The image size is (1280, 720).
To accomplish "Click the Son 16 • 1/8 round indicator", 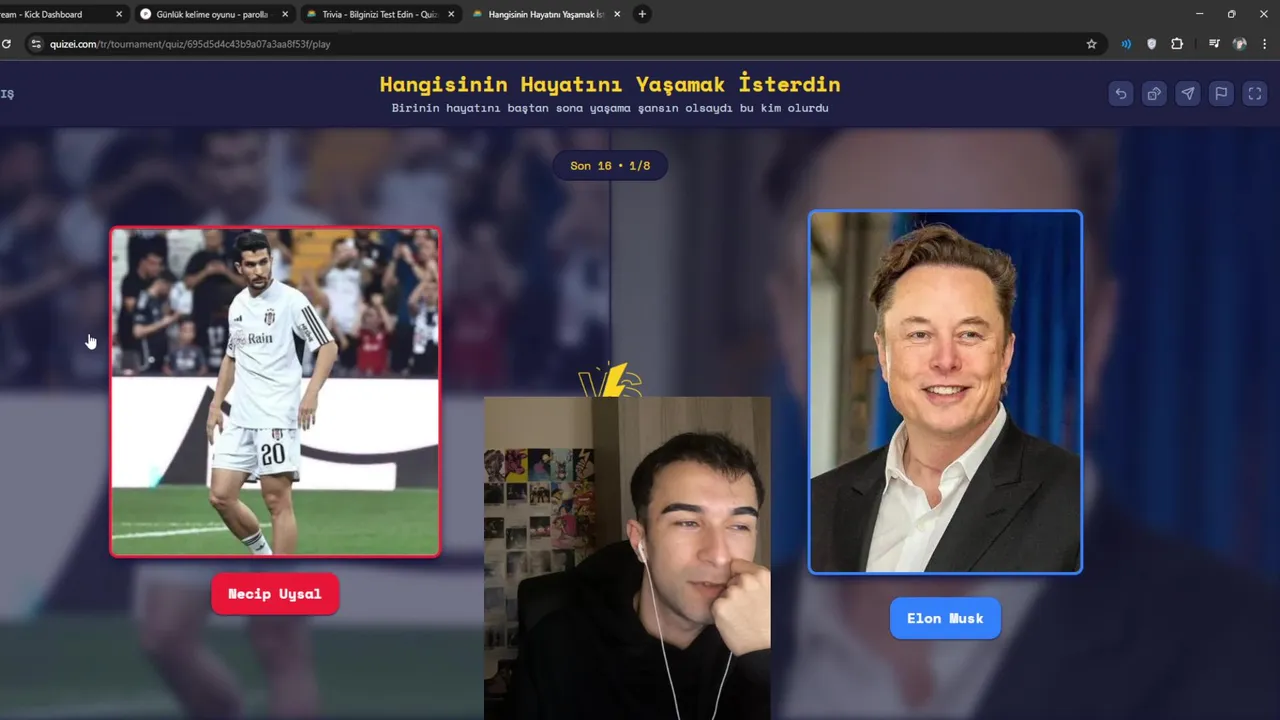I will (x=610, y=165).
